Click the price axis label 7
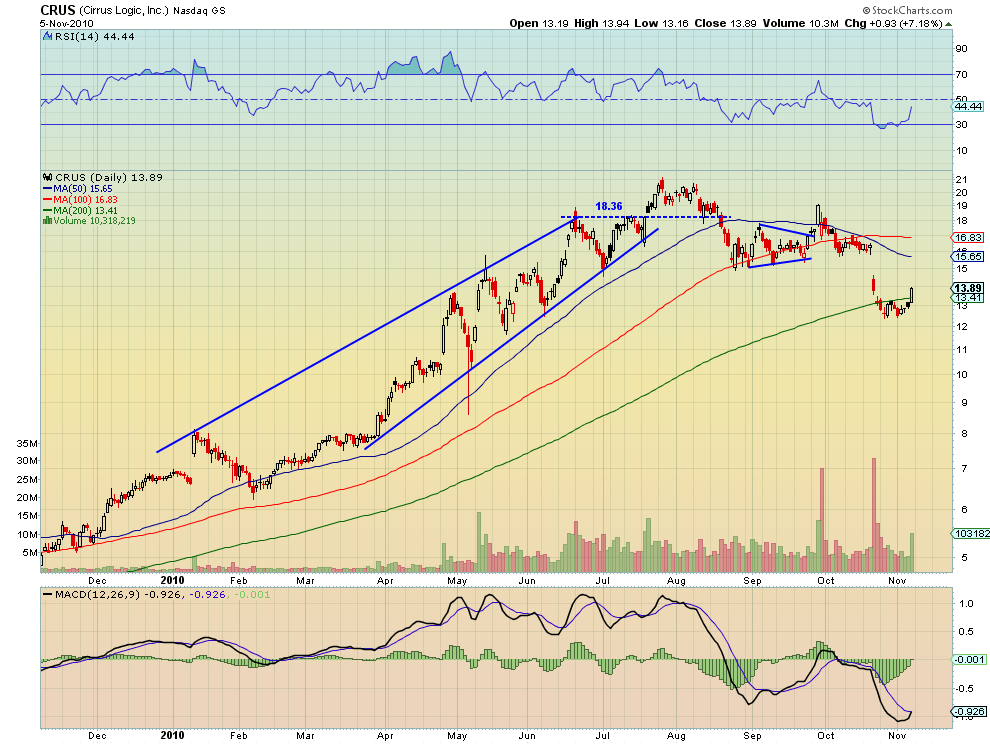The width and height of the screenshot is (990, 744). [x=963, y=468]
